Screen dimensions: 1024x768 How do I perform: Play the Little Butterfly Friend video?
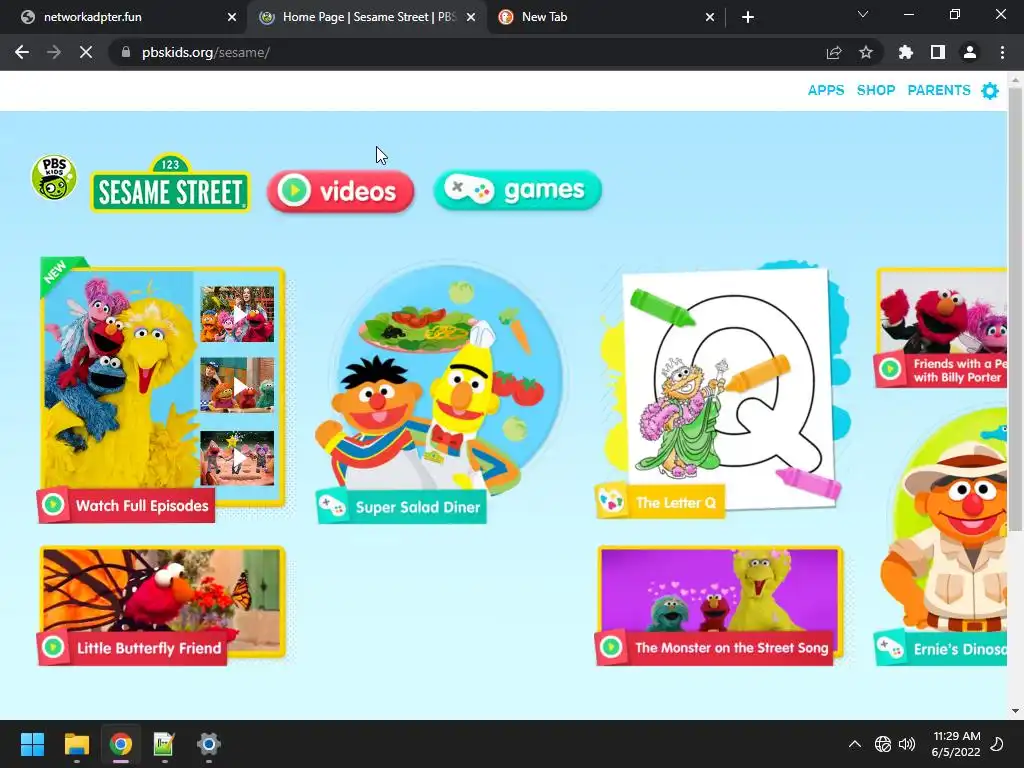point(162,605)
